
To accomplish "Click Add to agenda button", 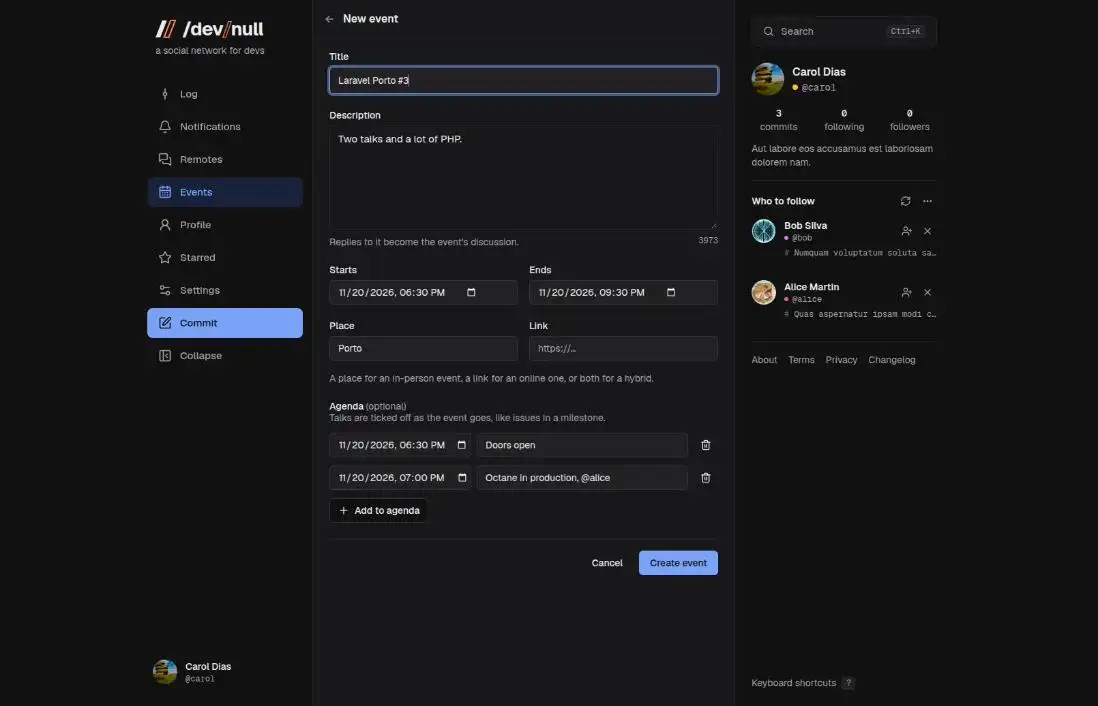I will click(x=378, y=511).
